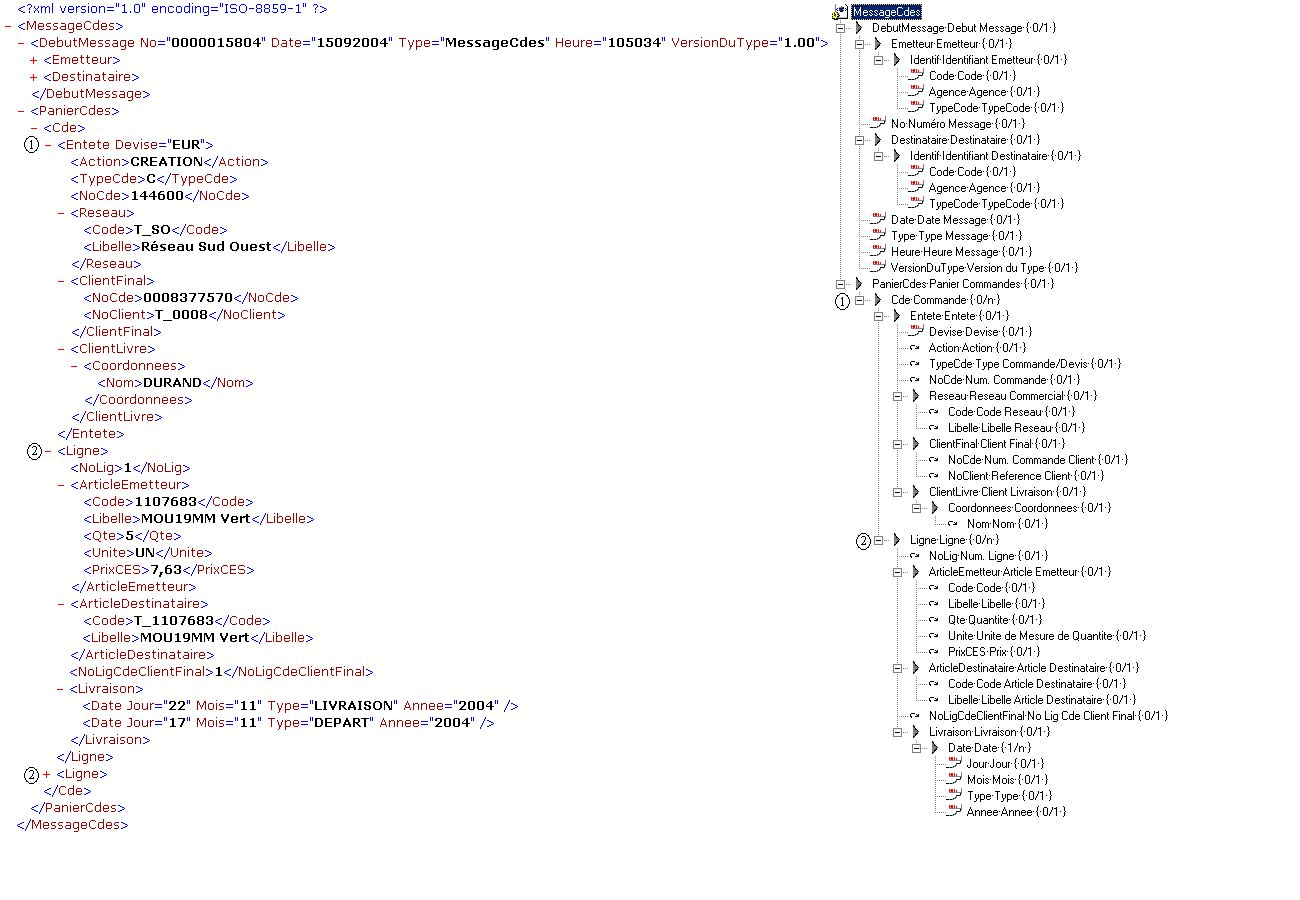Collapse the PanierCdes XML element

21,111
